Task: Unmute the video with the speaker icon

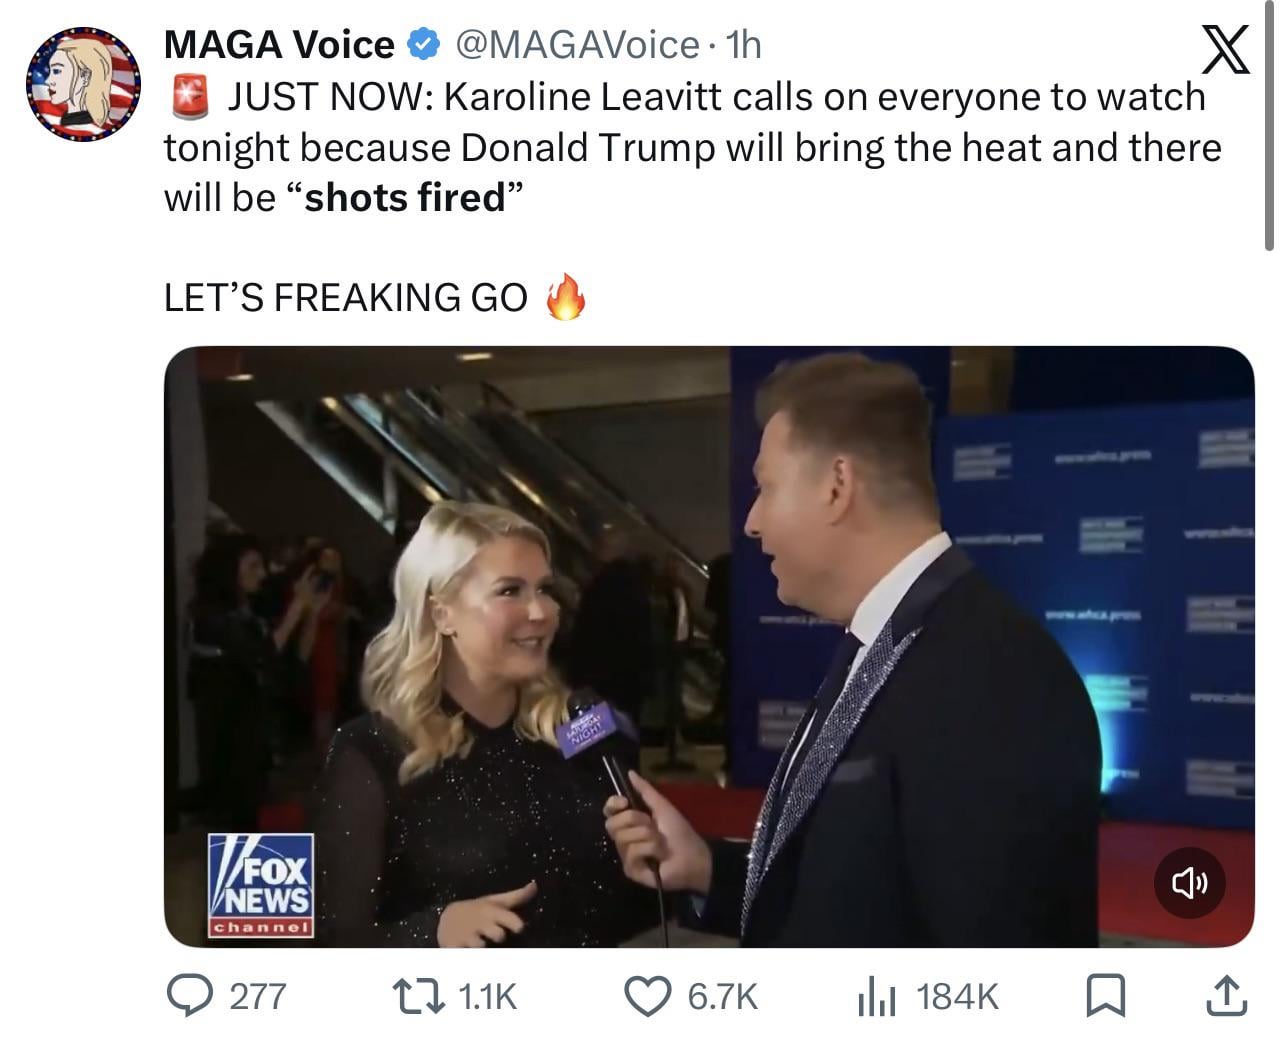Action: coord(1189,882)
